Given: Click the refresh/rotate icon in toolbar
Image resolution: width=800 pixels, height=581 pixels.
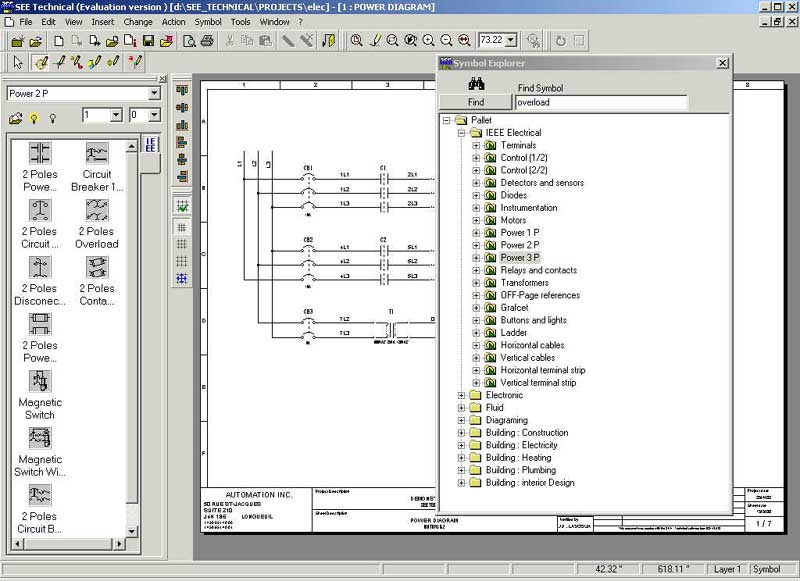Looking at the screenshot, I should 561,41.
